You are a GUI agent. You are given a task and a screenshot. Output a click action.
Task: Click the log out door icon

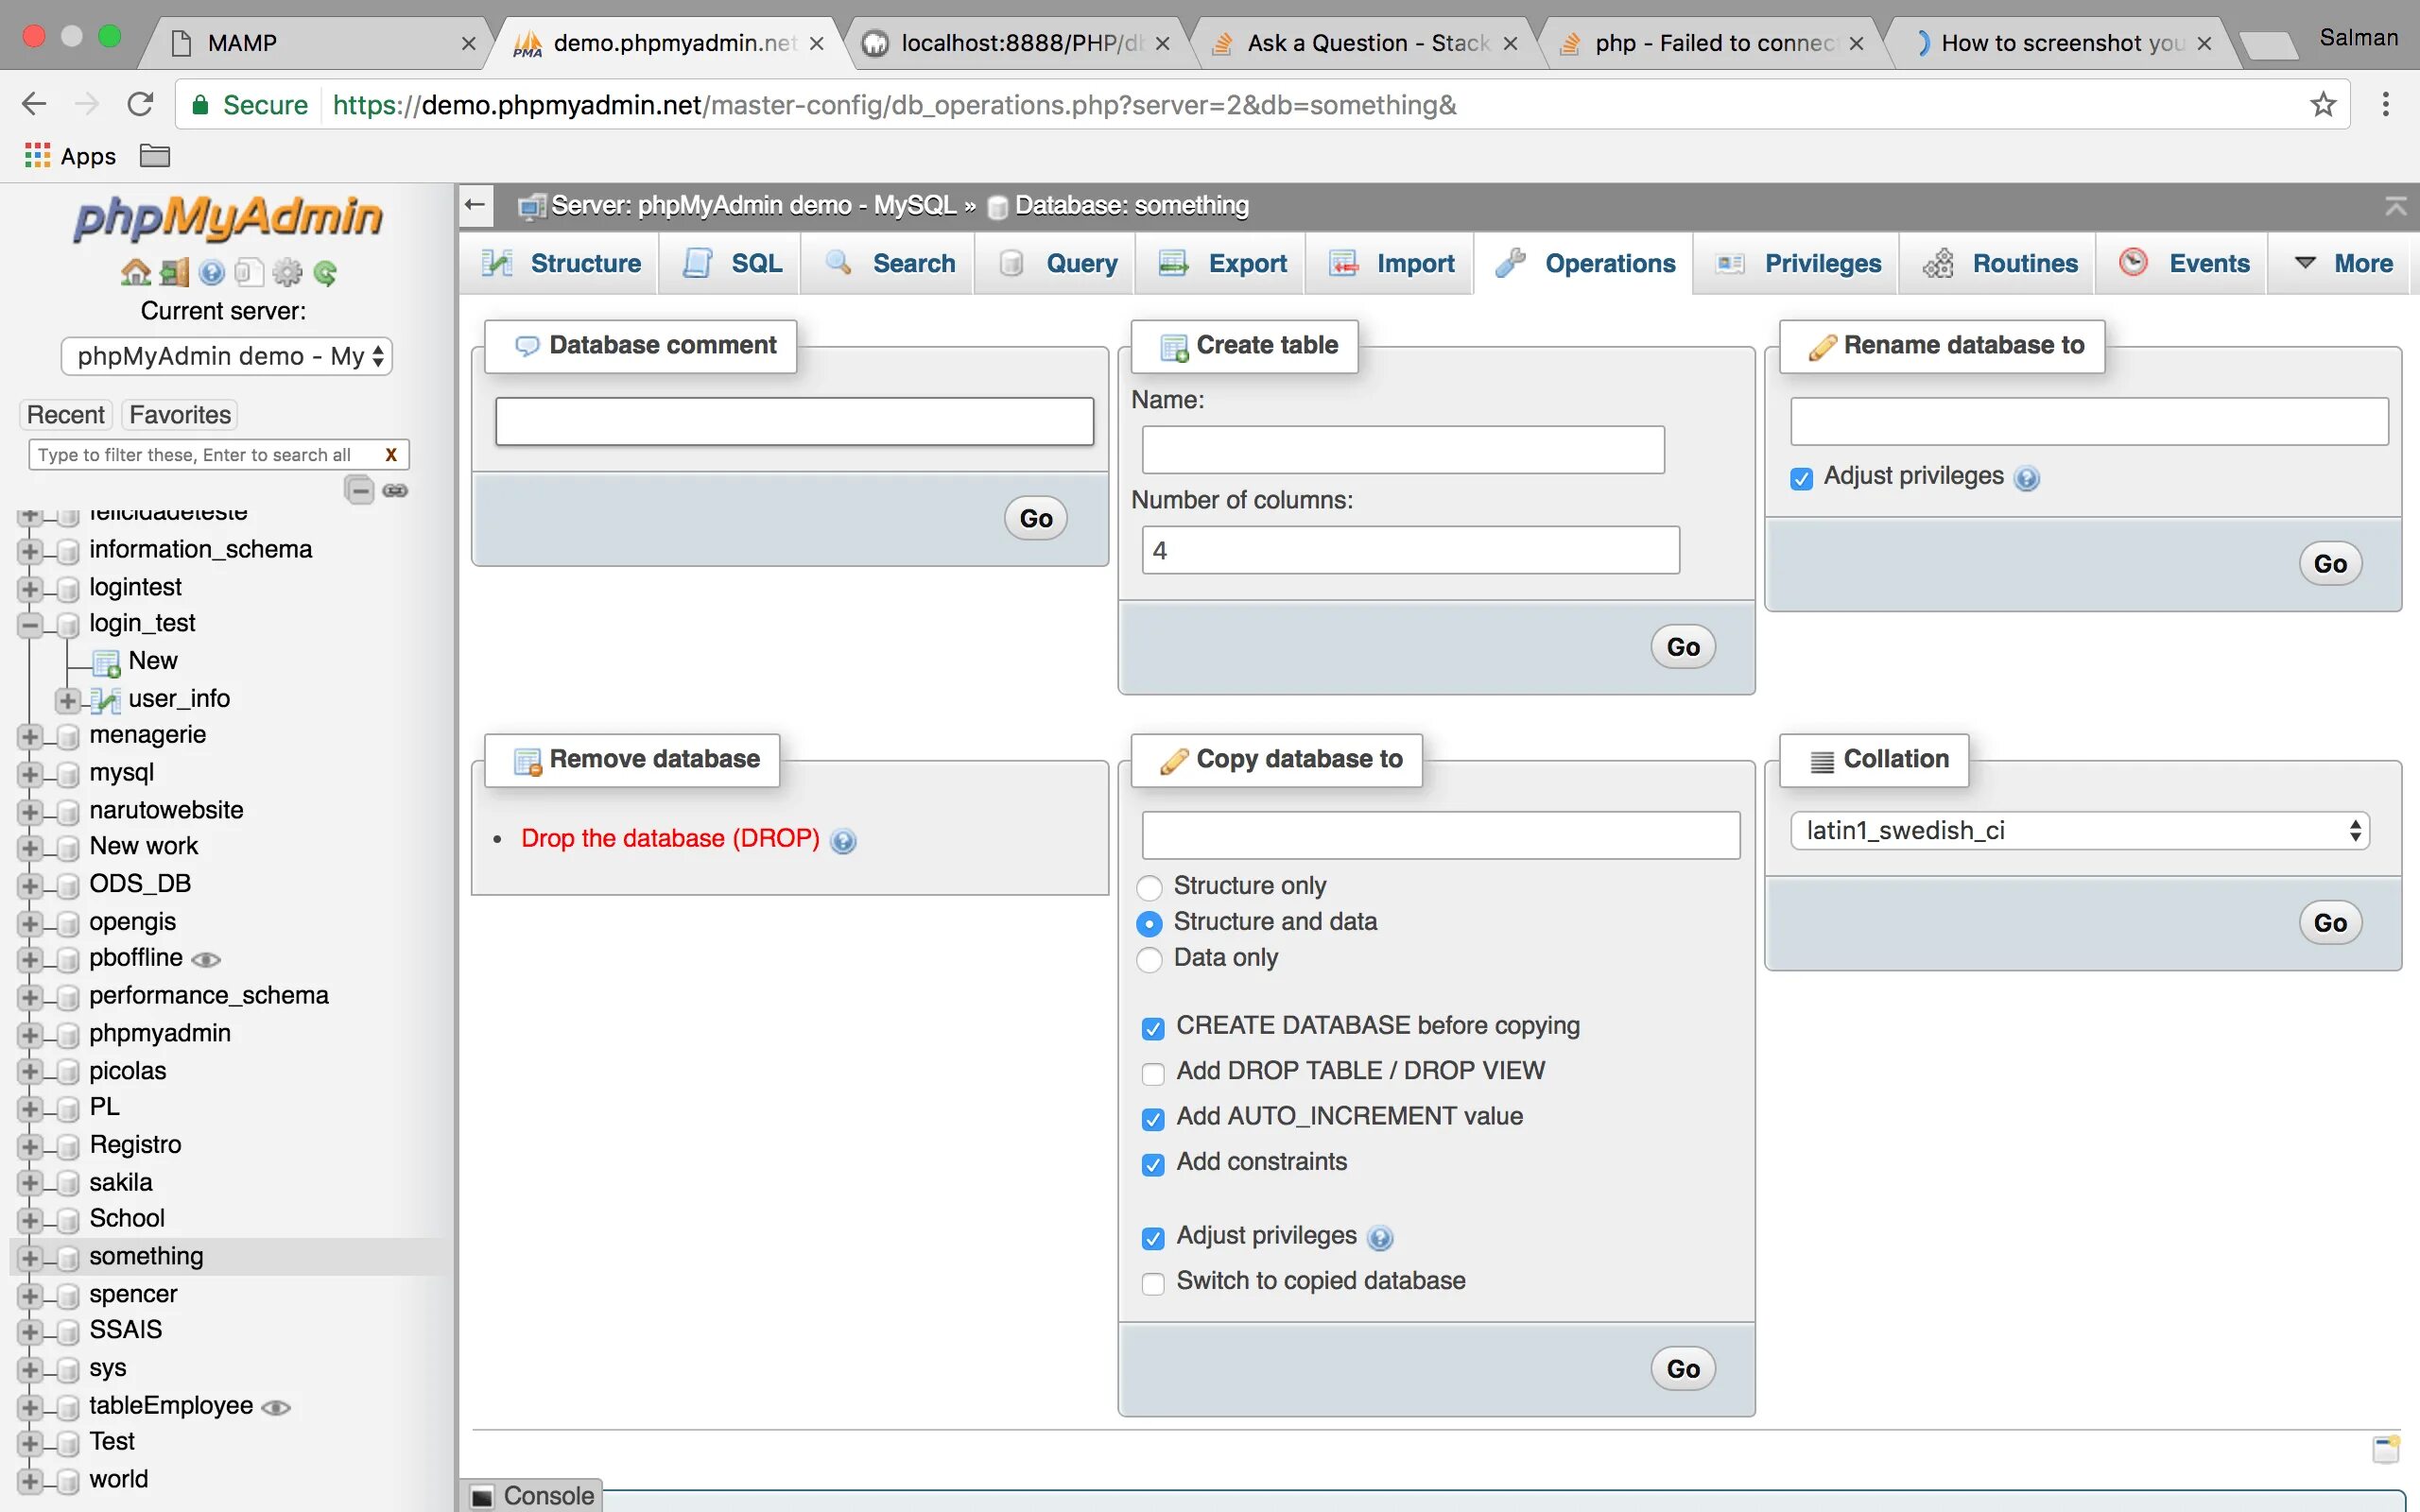point(174,272)
